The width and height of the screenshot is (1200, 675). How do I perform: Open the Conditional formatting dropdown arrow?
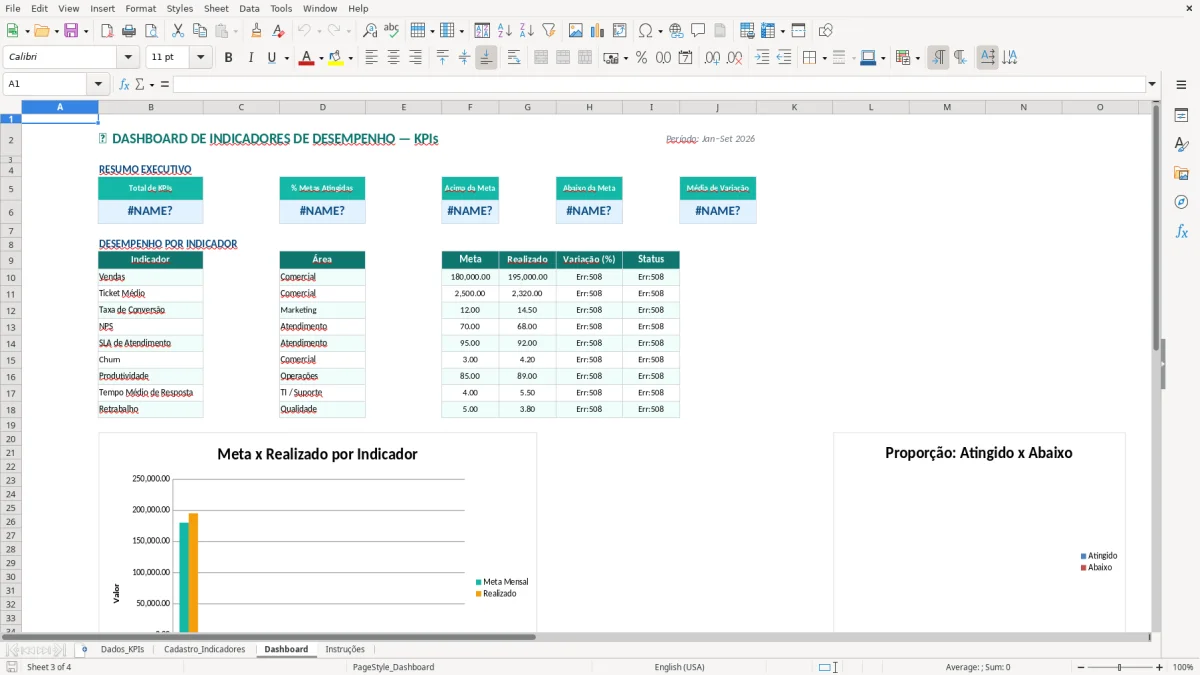click(x=917, y=58)
